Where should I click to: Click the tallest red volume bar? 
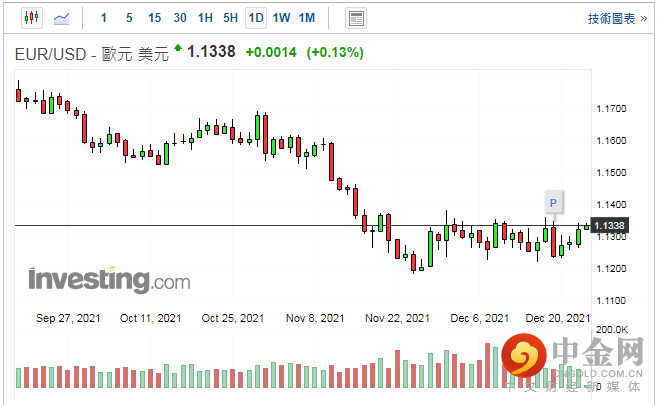click(488, 366)
